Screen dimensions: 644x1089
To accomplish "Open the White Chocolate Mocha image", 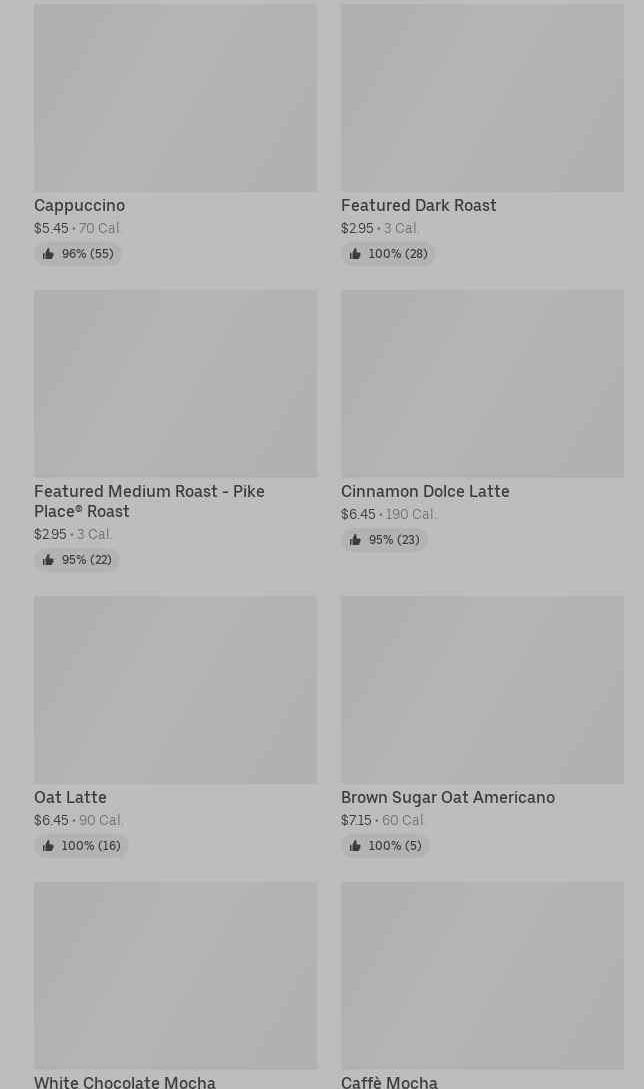I will tap(175, 975).
